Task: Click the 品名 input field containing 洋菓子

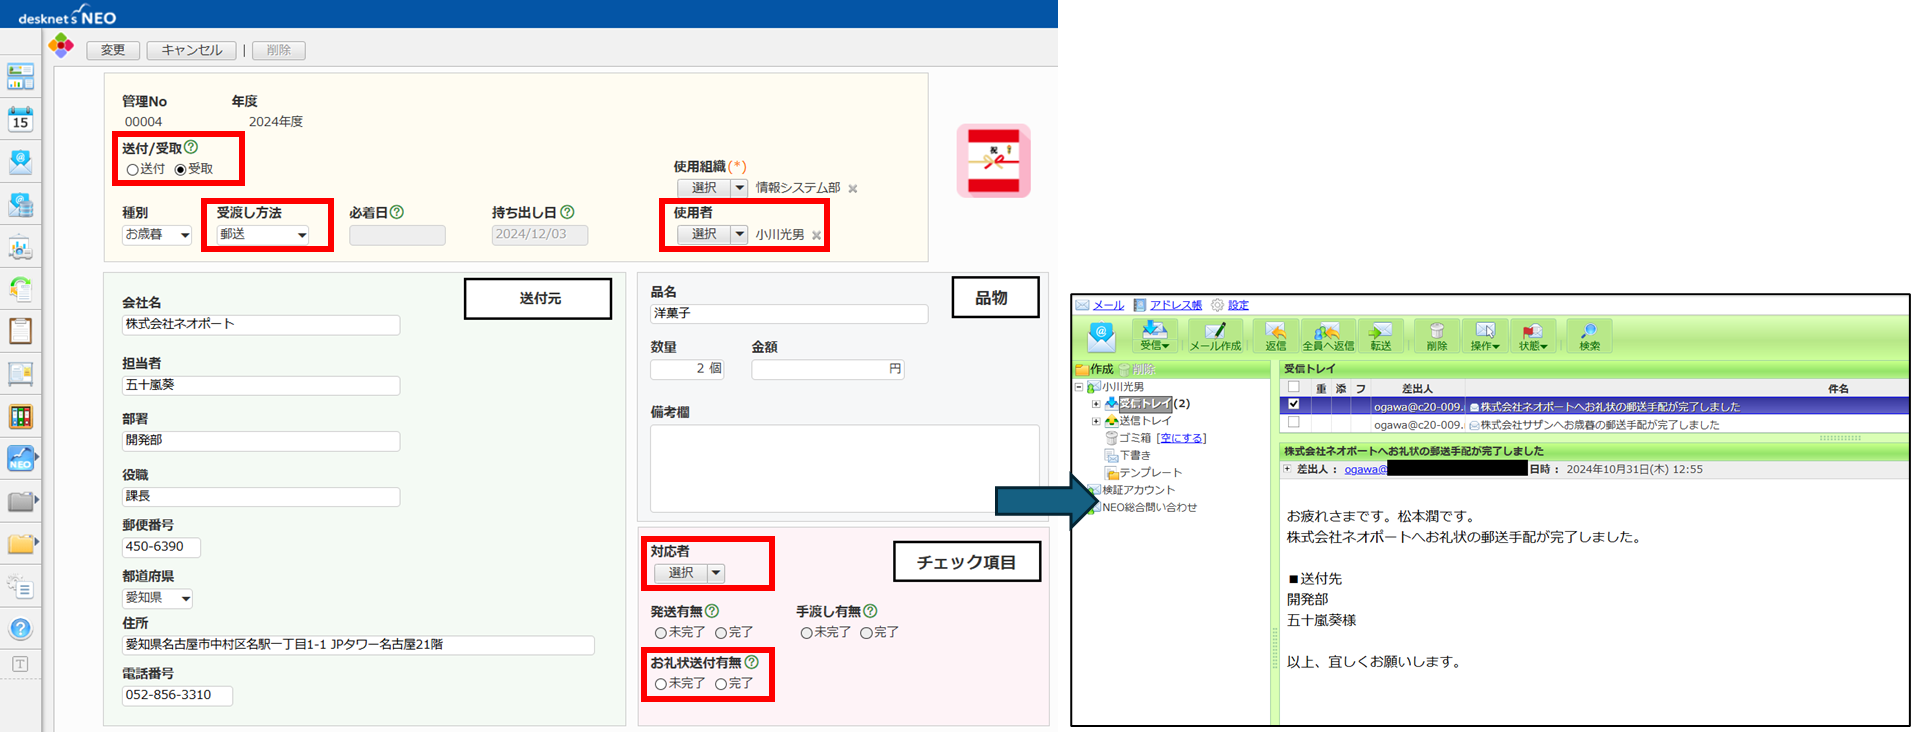Action: click(788, 314)
